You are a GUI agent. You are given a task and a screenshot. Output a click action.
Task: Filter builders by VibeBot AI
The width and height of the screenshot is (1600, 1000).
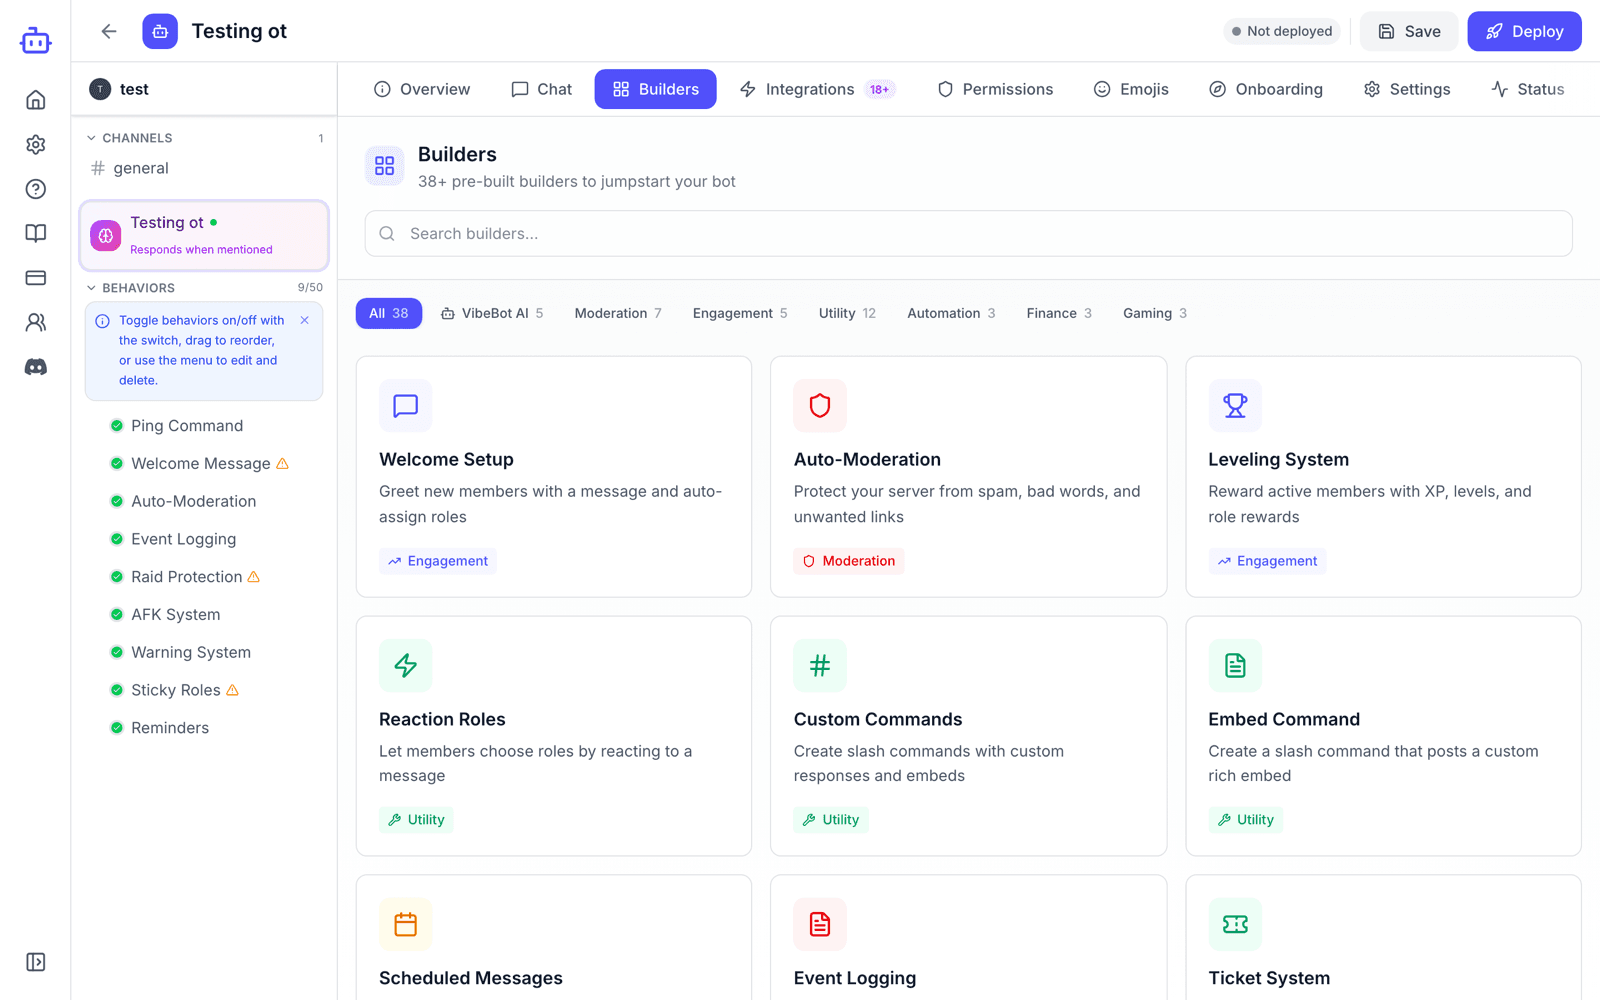click(492, 313)
